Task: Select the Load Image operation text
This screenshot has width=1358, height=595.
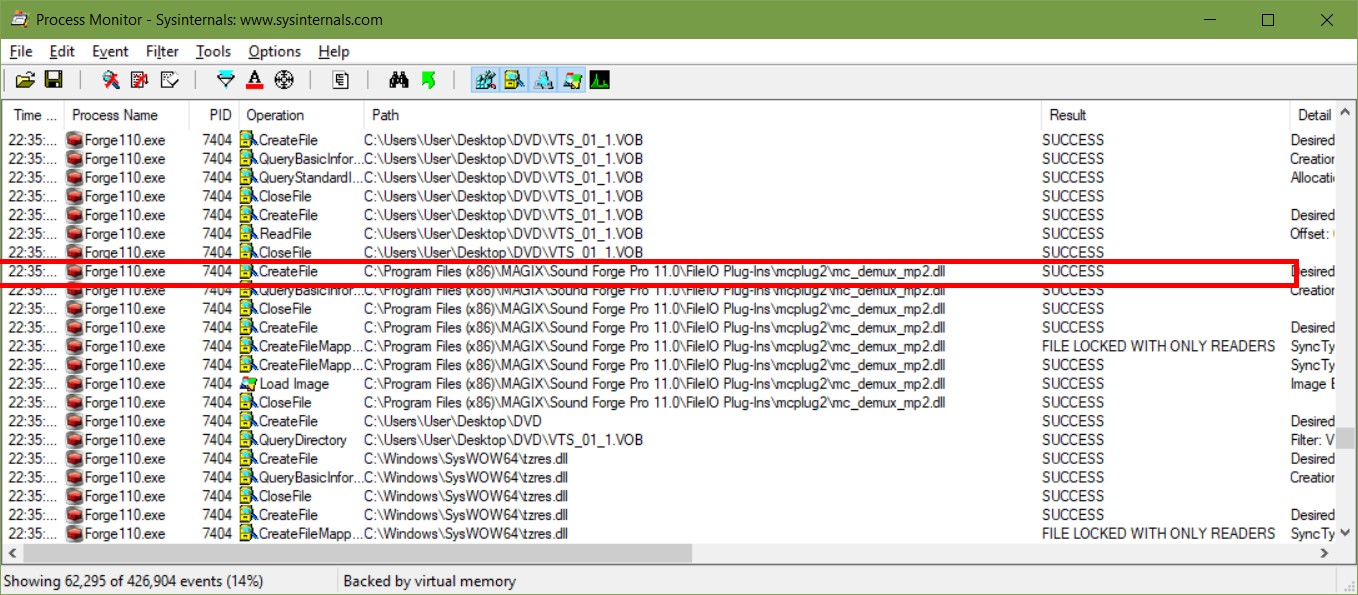Action: pos(294,384)
